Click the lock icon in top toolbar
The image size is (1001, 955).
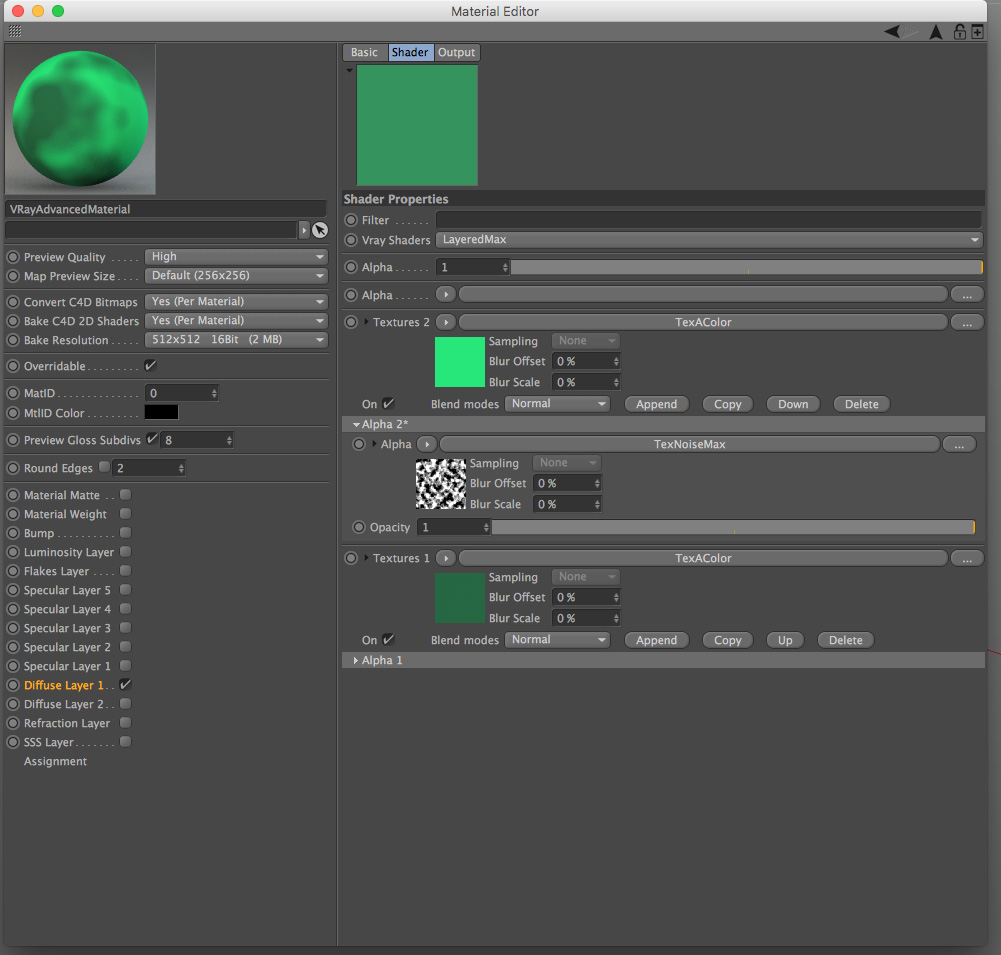click(x=959, y=31)
